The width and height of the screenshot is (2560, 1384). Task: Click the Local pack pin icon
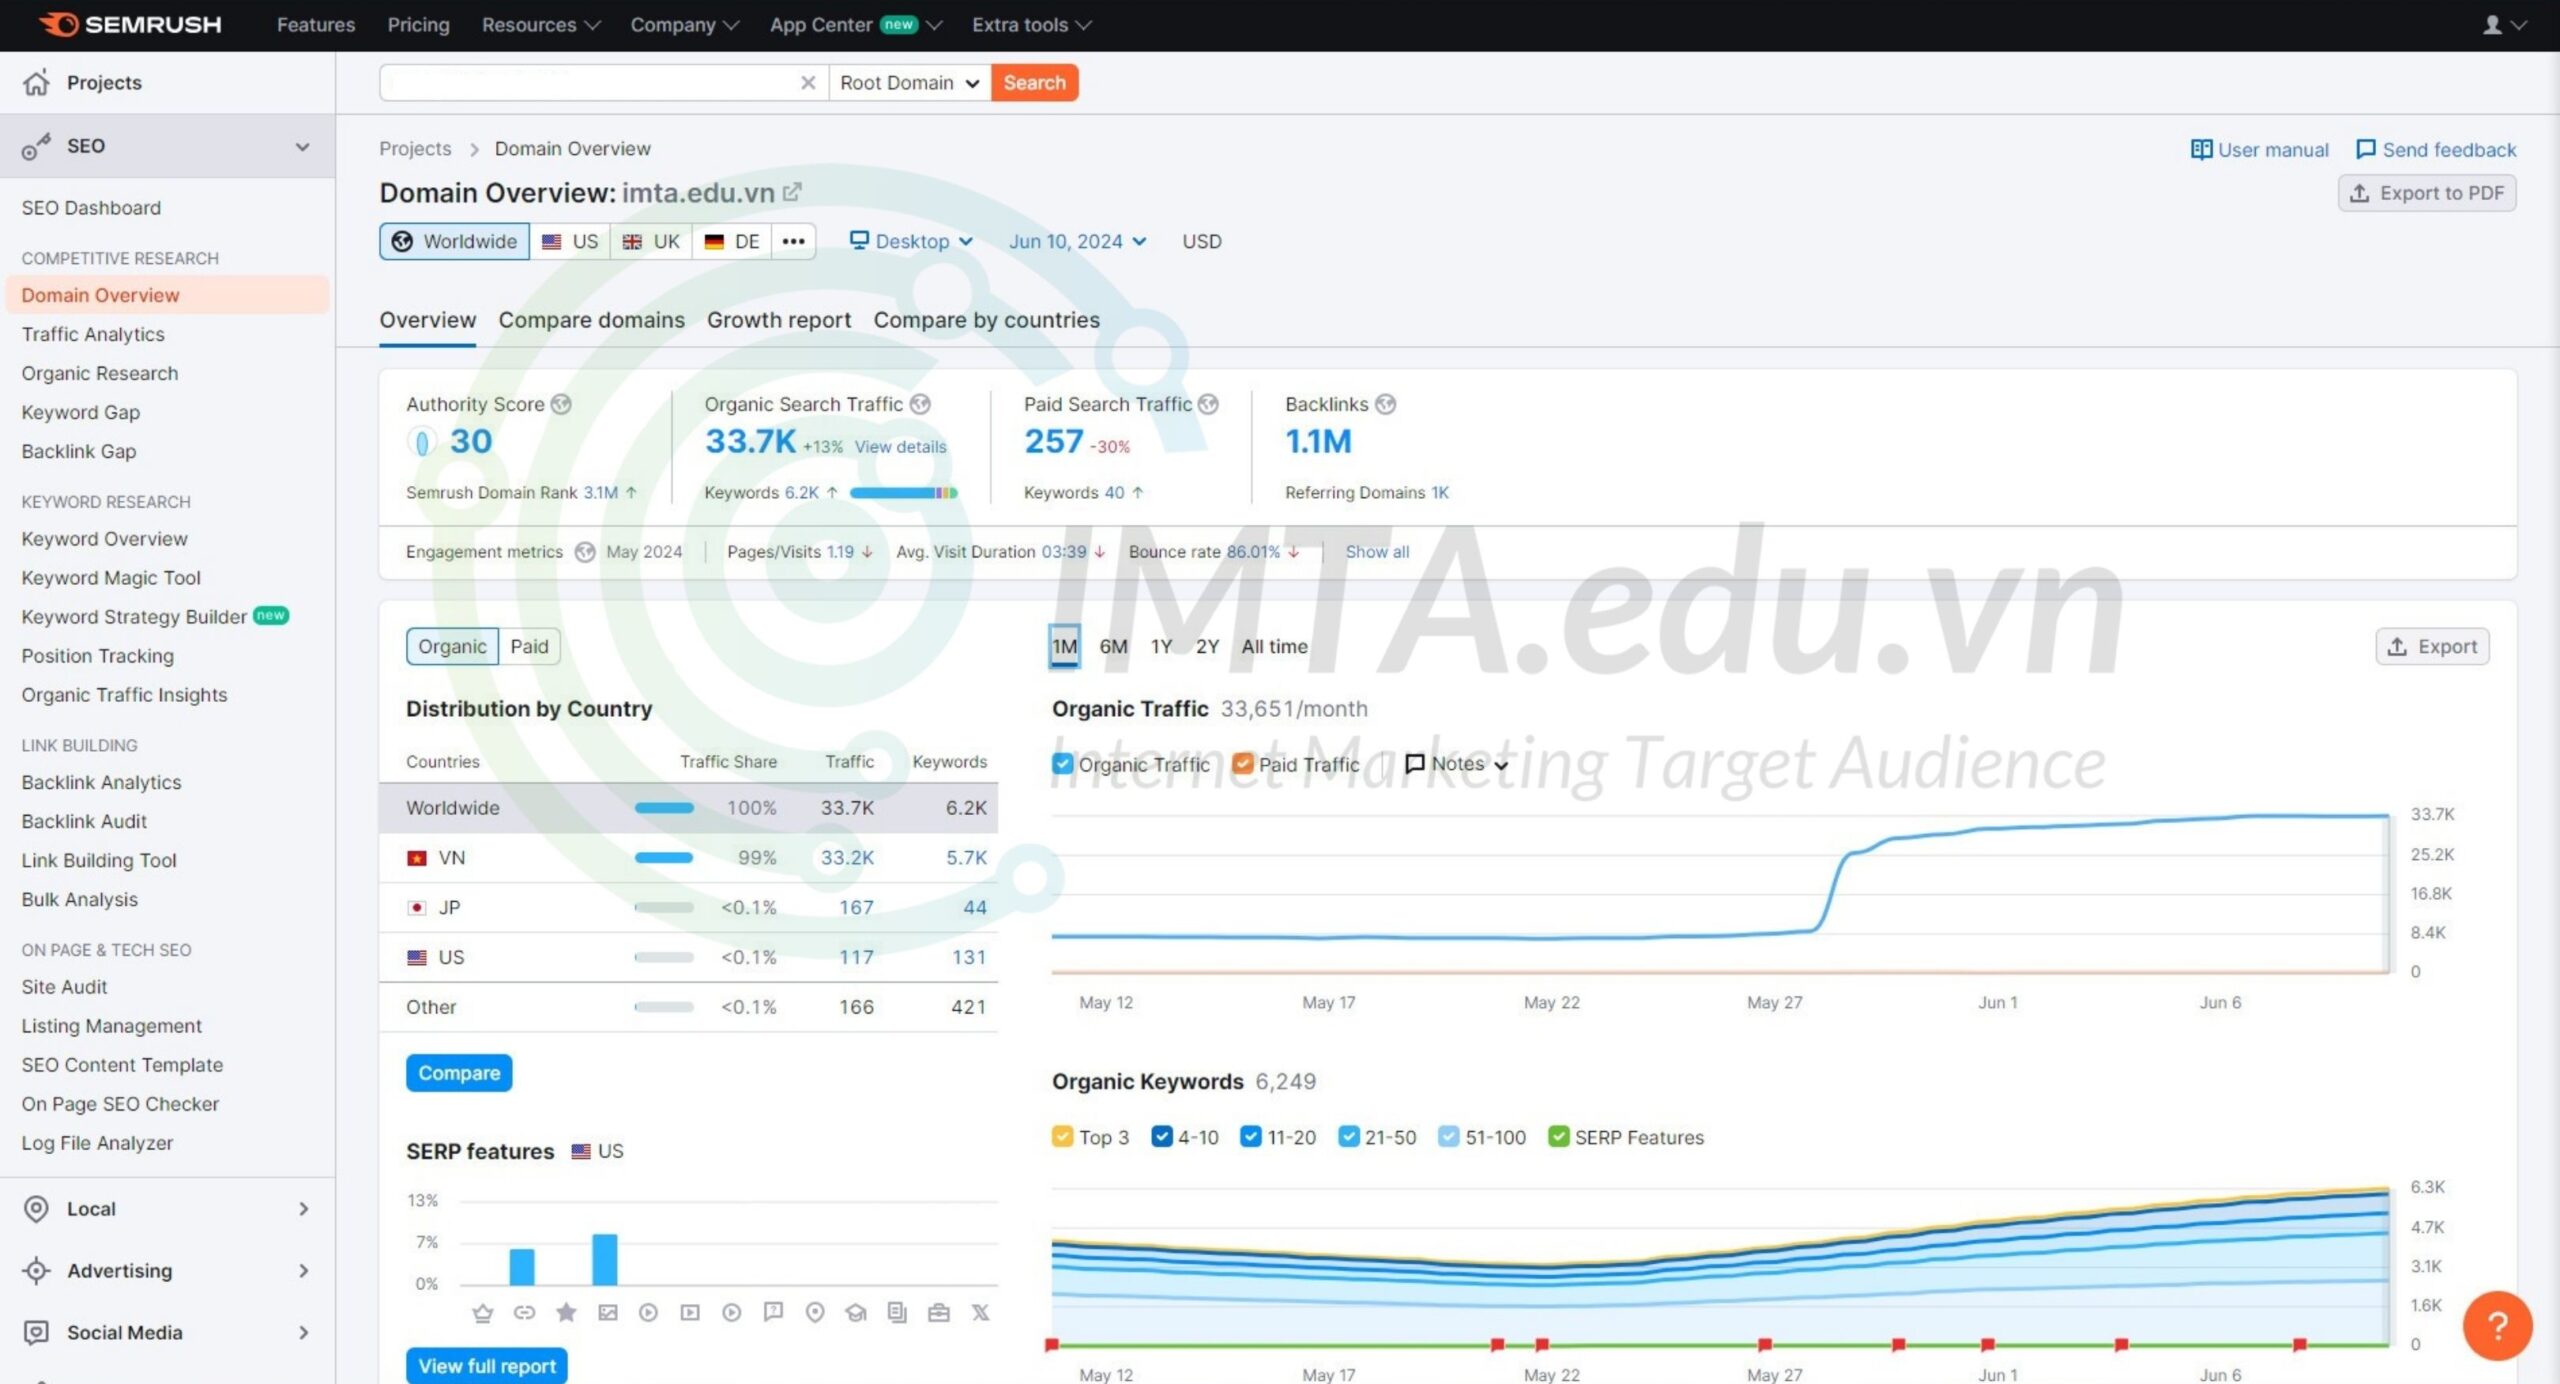click(814, 1312)
